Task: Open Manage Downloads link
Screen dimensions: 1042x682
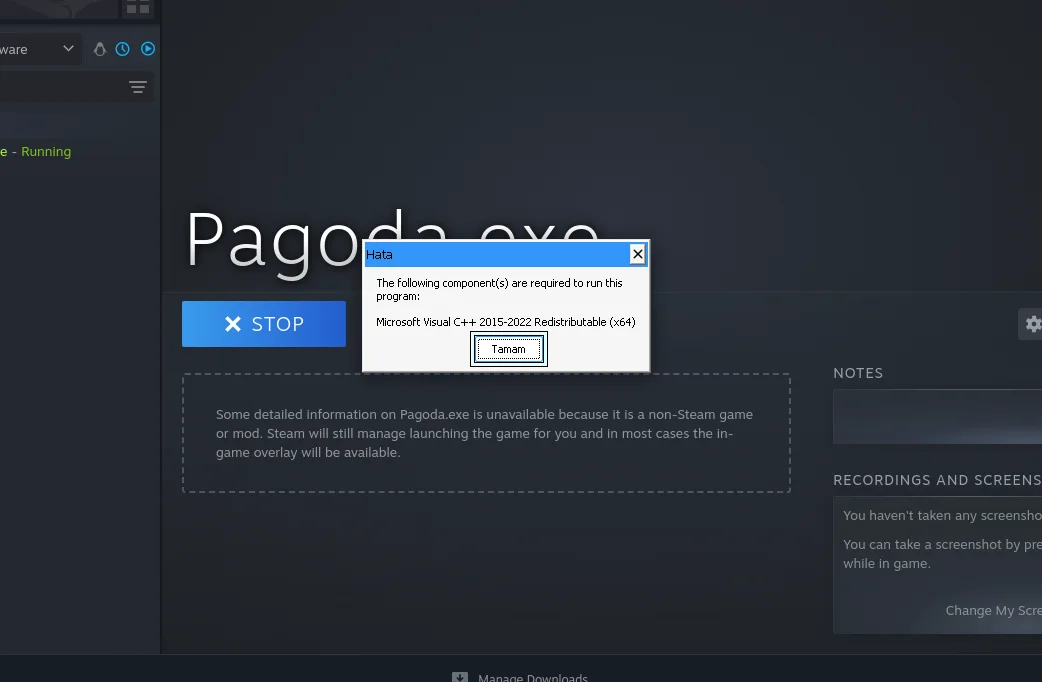Action: coord(533,677)
